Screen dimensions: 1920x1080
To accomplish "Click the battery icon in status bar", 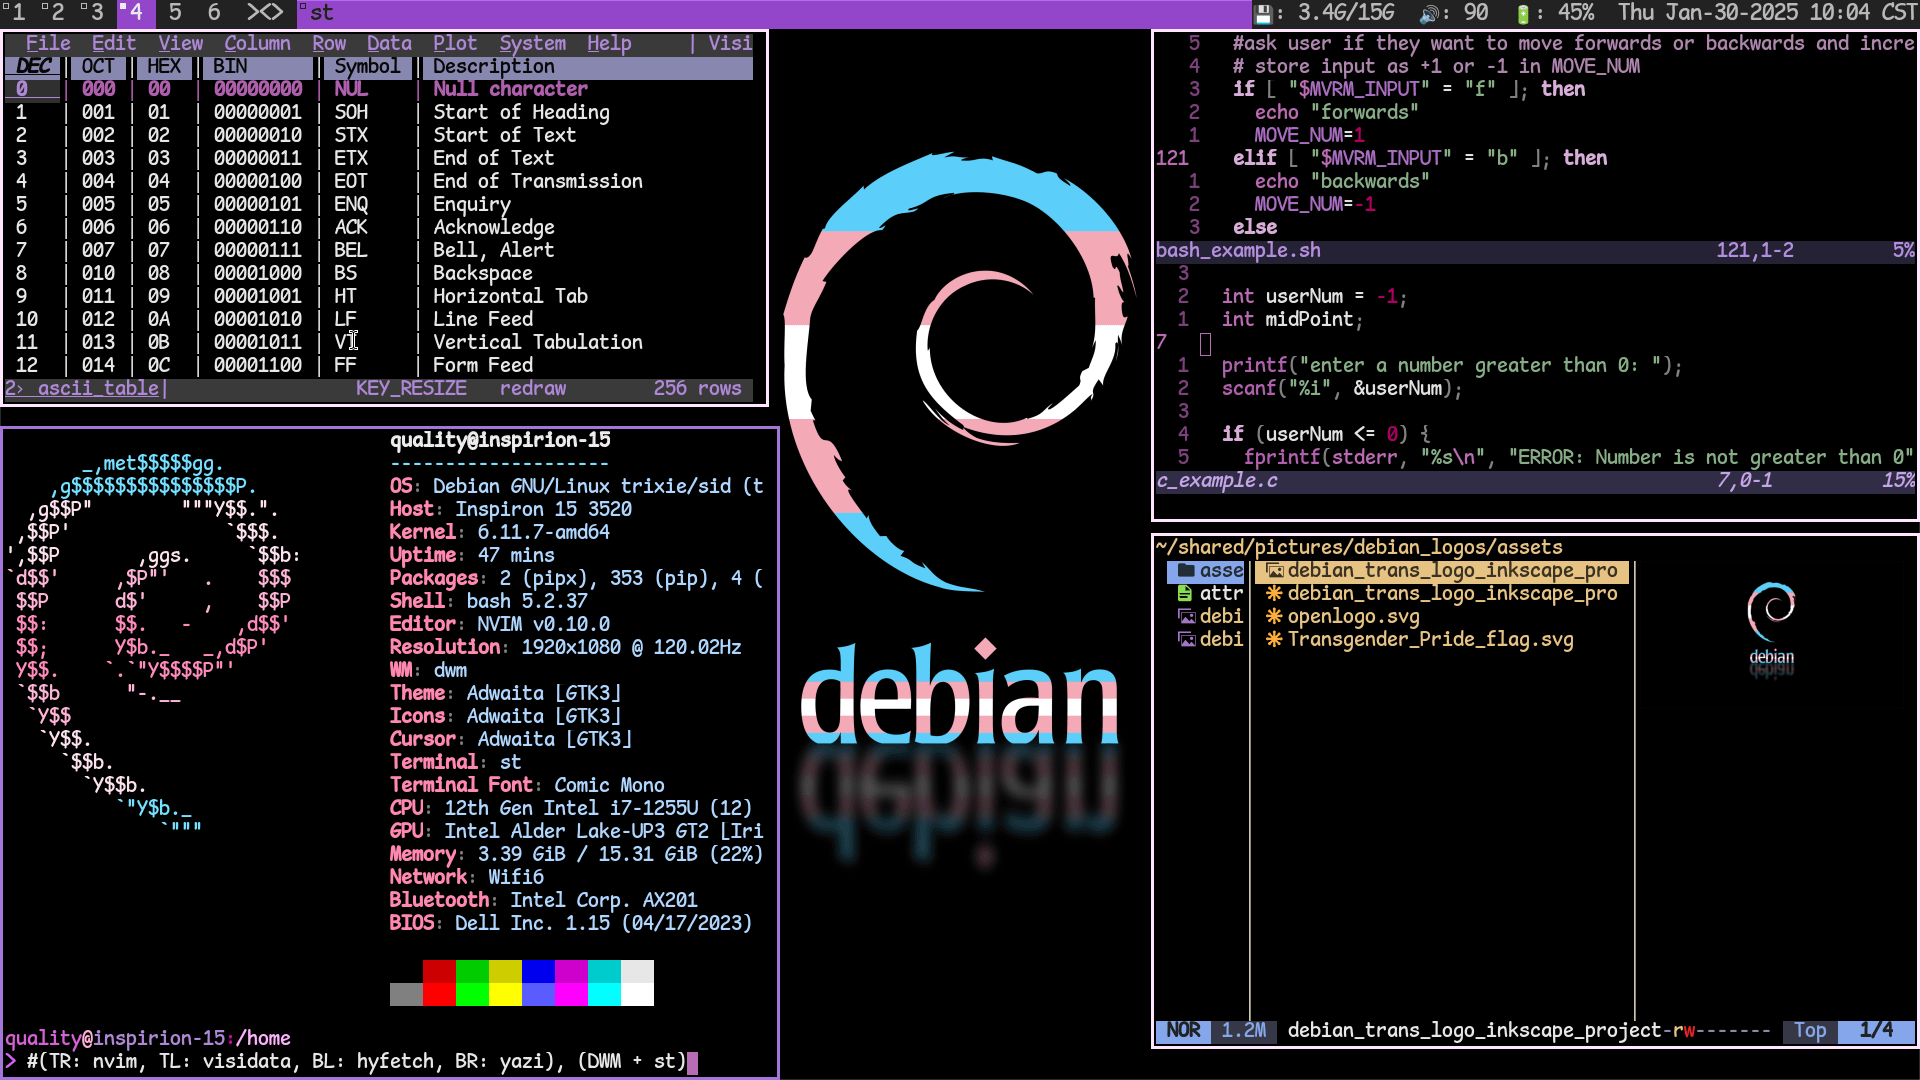I will tap(1522, 13).
